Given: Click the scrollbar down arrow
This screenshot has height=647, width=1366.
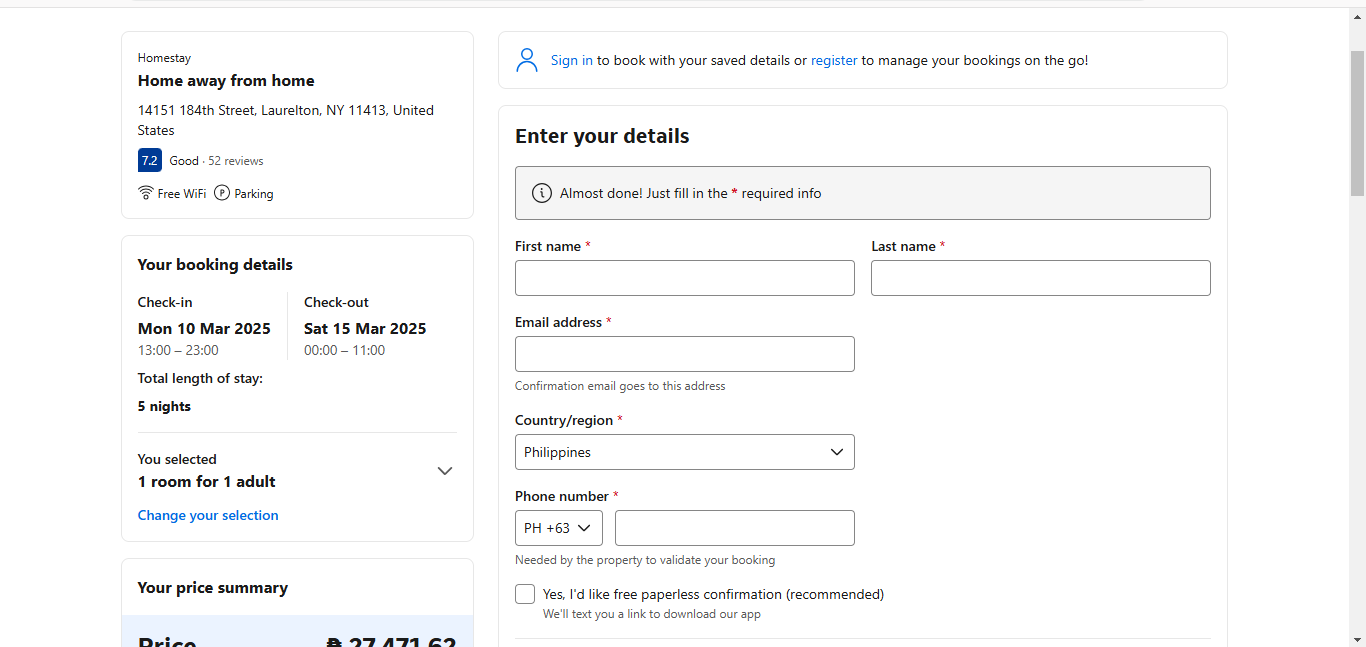Looking at the screenshot, I should [x=1357, y=639].
